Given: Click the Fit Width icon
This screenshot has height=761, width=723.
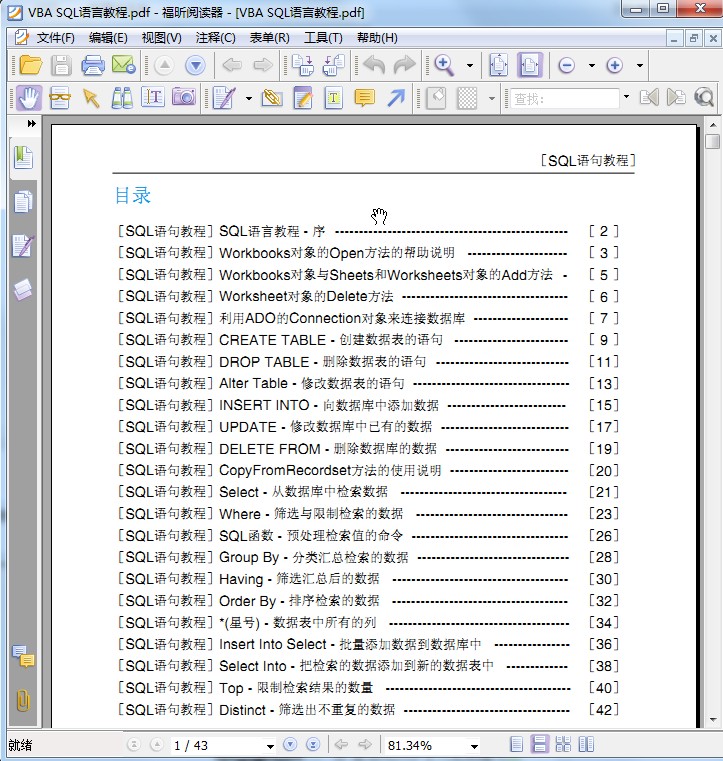Looking at the screenshot, I should tap(529, 65).
